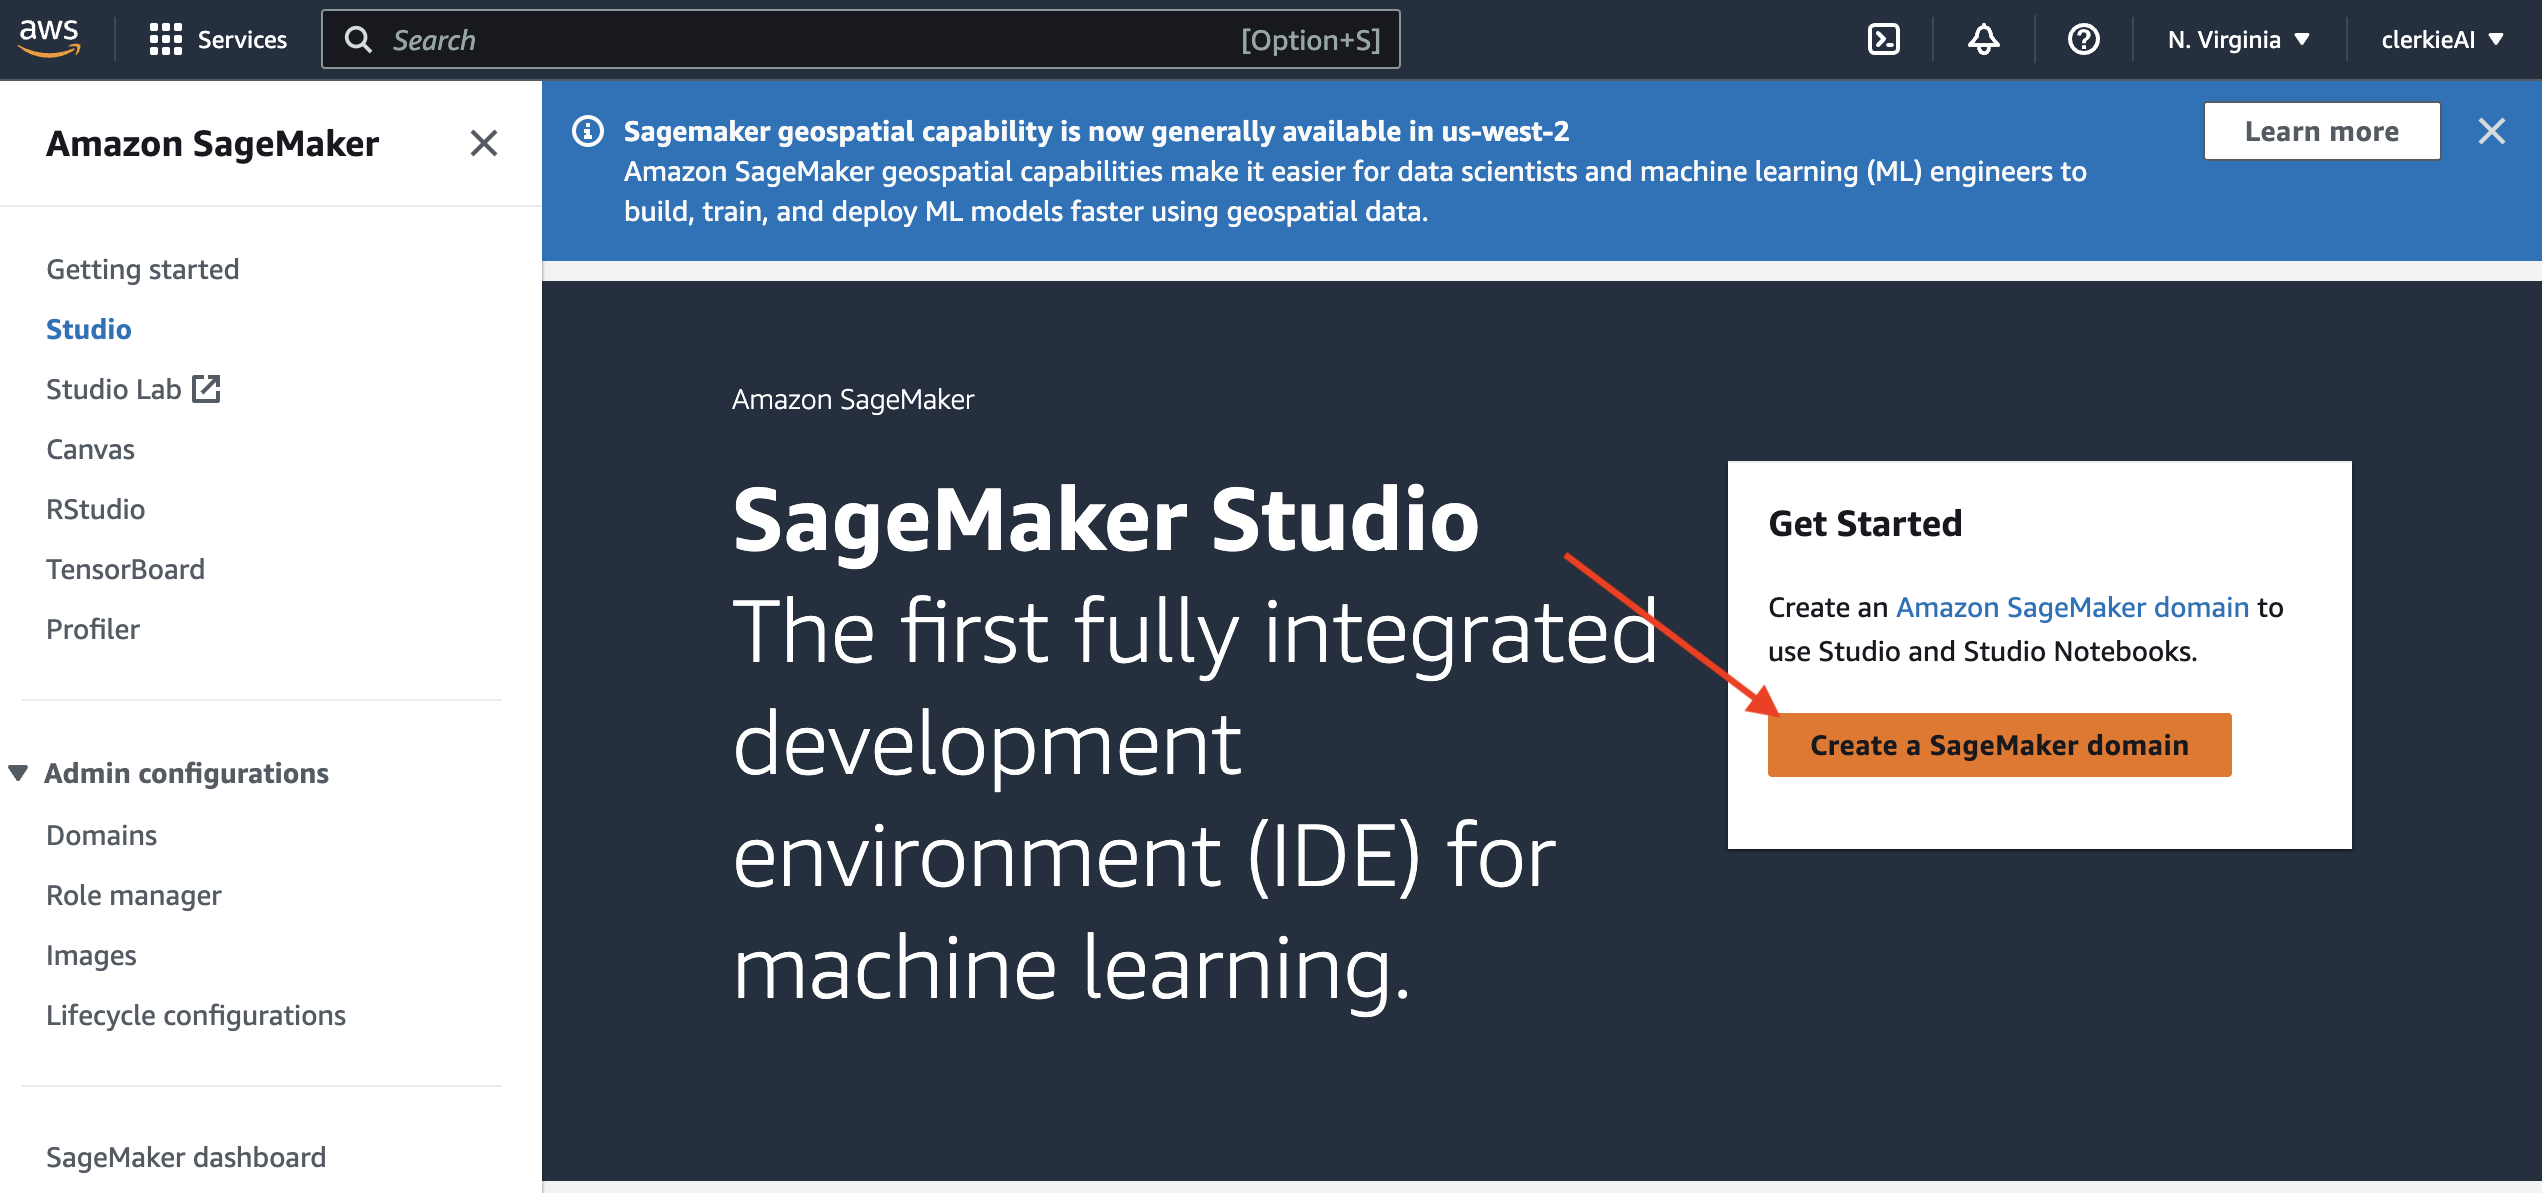Viewport: 2542px width, 1193px height.
Task: Open SageMaker dashboard from sidebar
Action: [186, 1157]
